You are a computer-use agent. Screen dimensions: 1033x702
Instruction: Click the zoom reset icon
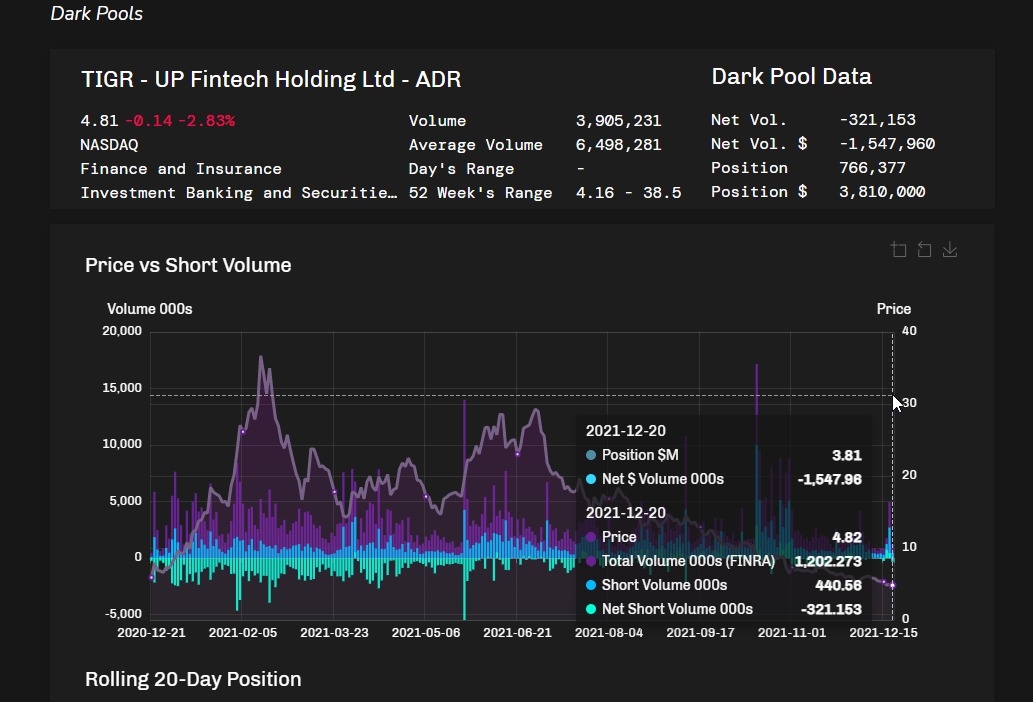[x=924, y=250]
